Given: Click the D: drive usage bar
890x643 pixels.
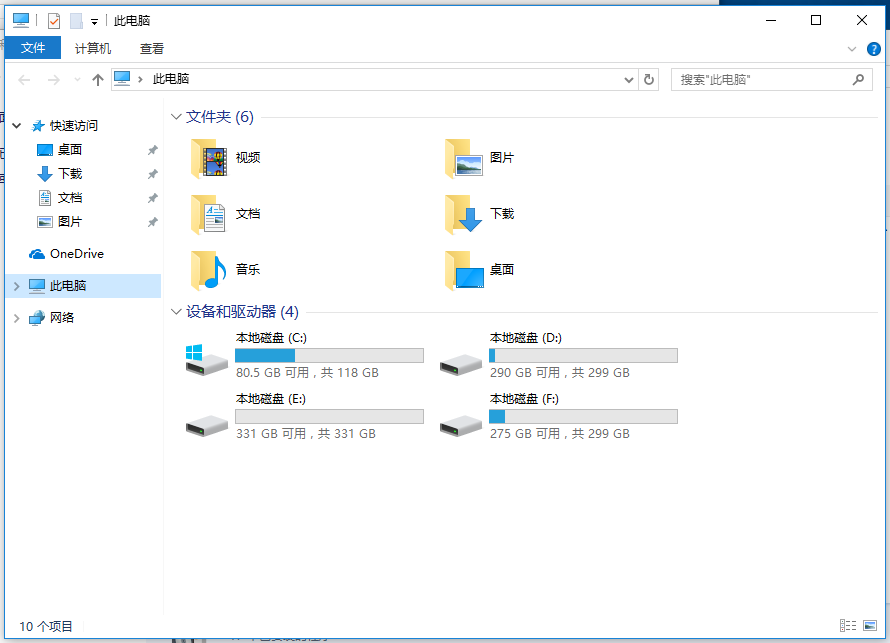Looking at the screenshot, I should [x=583, y=355].
